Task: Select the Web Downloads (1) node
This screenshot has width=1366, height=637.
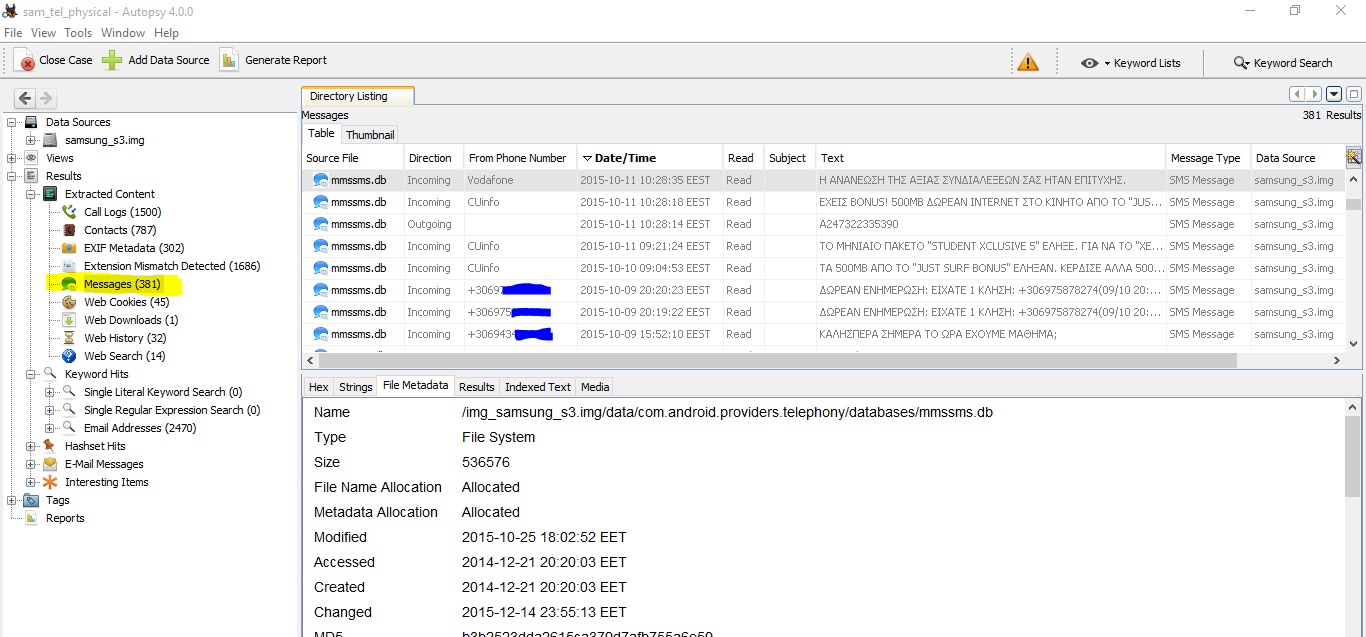Action: point(131,320)
